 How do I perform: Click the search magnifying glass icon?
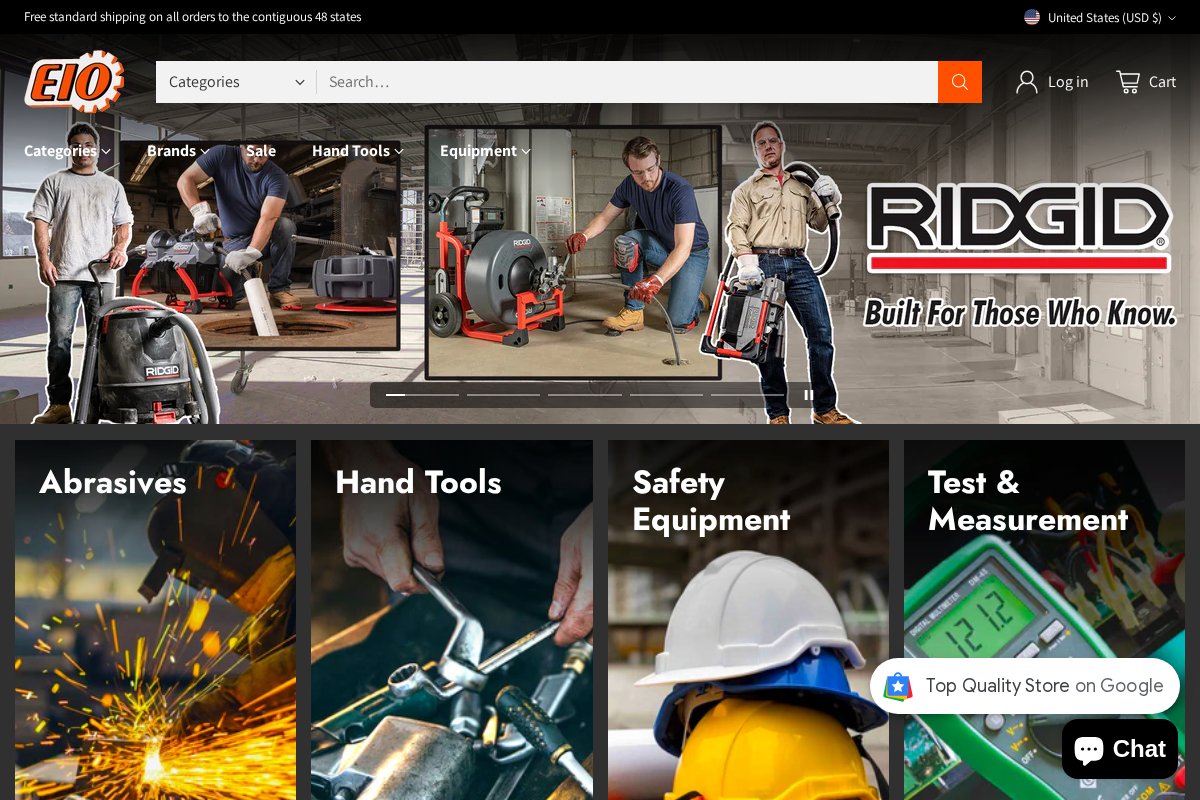[x=959, y=81]
